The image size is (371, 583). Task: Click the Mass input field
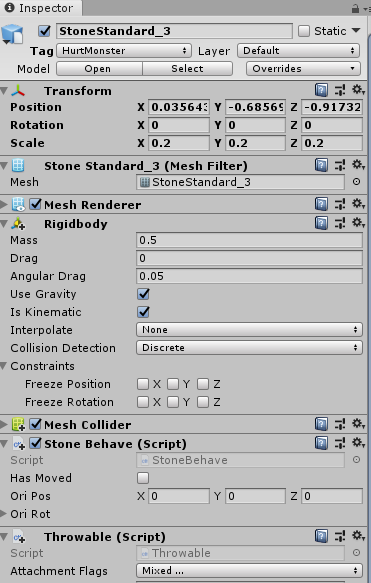click(x=249, y=240)
